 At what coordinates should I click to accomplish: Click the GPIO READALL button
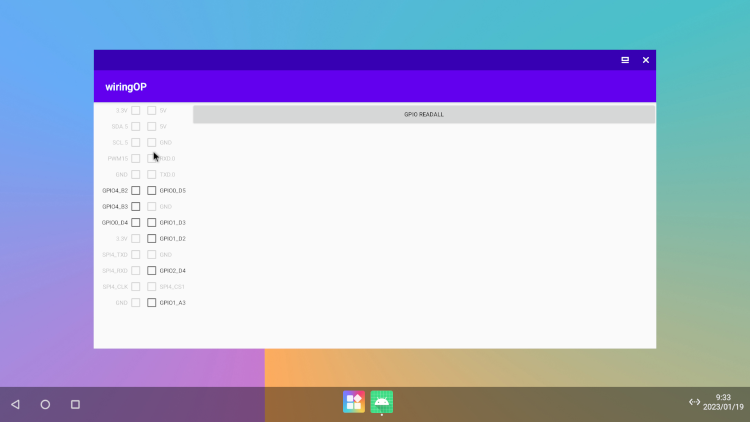(424, 114)
